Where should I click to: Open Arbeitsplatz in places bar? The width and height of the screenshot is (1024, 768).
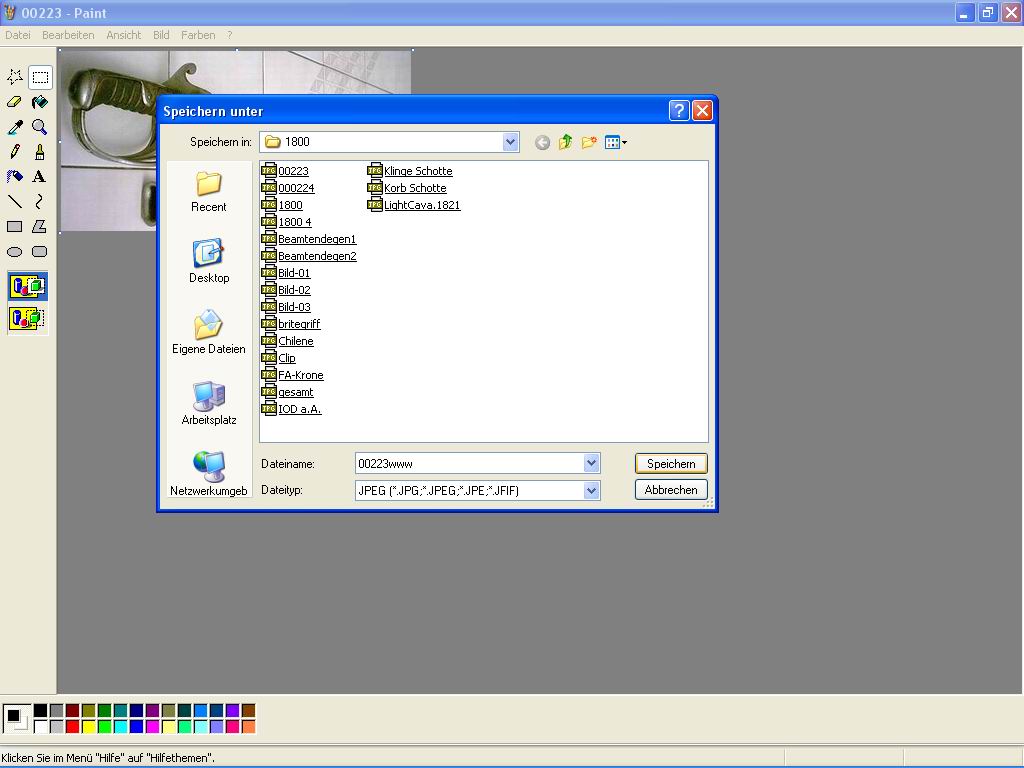click(x=208, y=404)
